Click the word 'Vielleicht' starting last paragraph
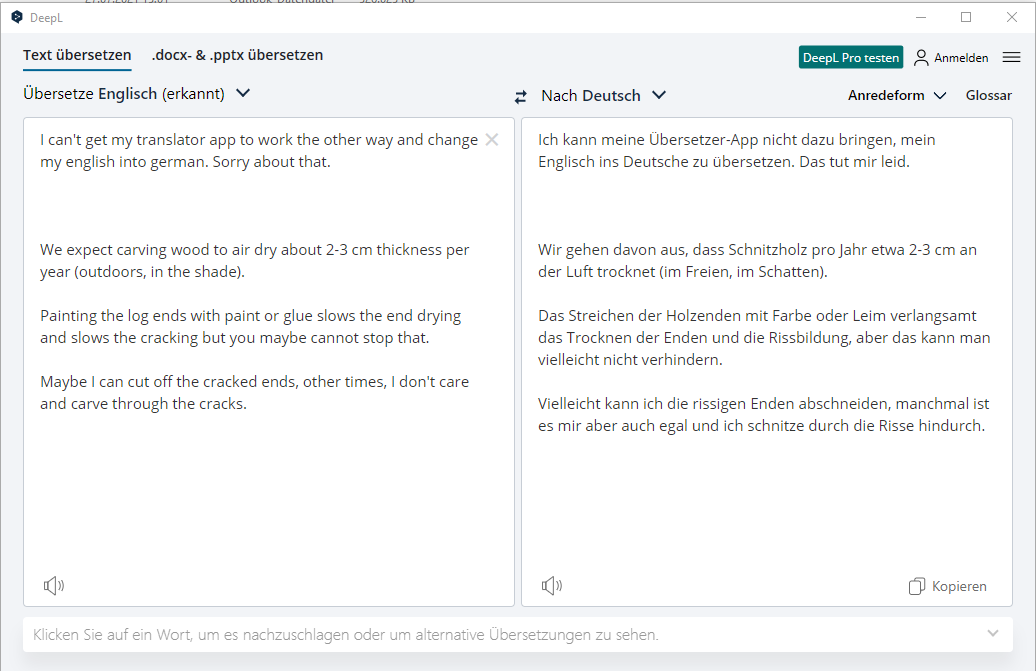 (x=570, y=404)
